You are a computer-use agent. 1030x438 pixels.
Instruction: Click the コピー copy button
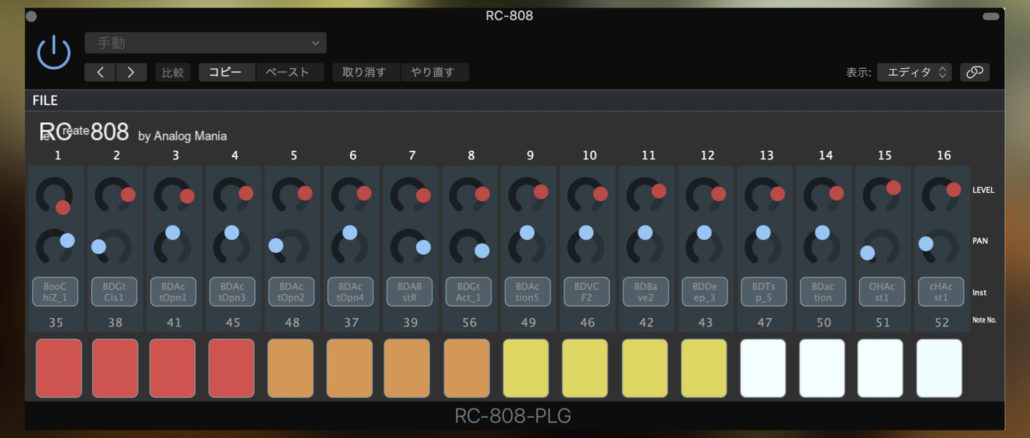point(226,72)
